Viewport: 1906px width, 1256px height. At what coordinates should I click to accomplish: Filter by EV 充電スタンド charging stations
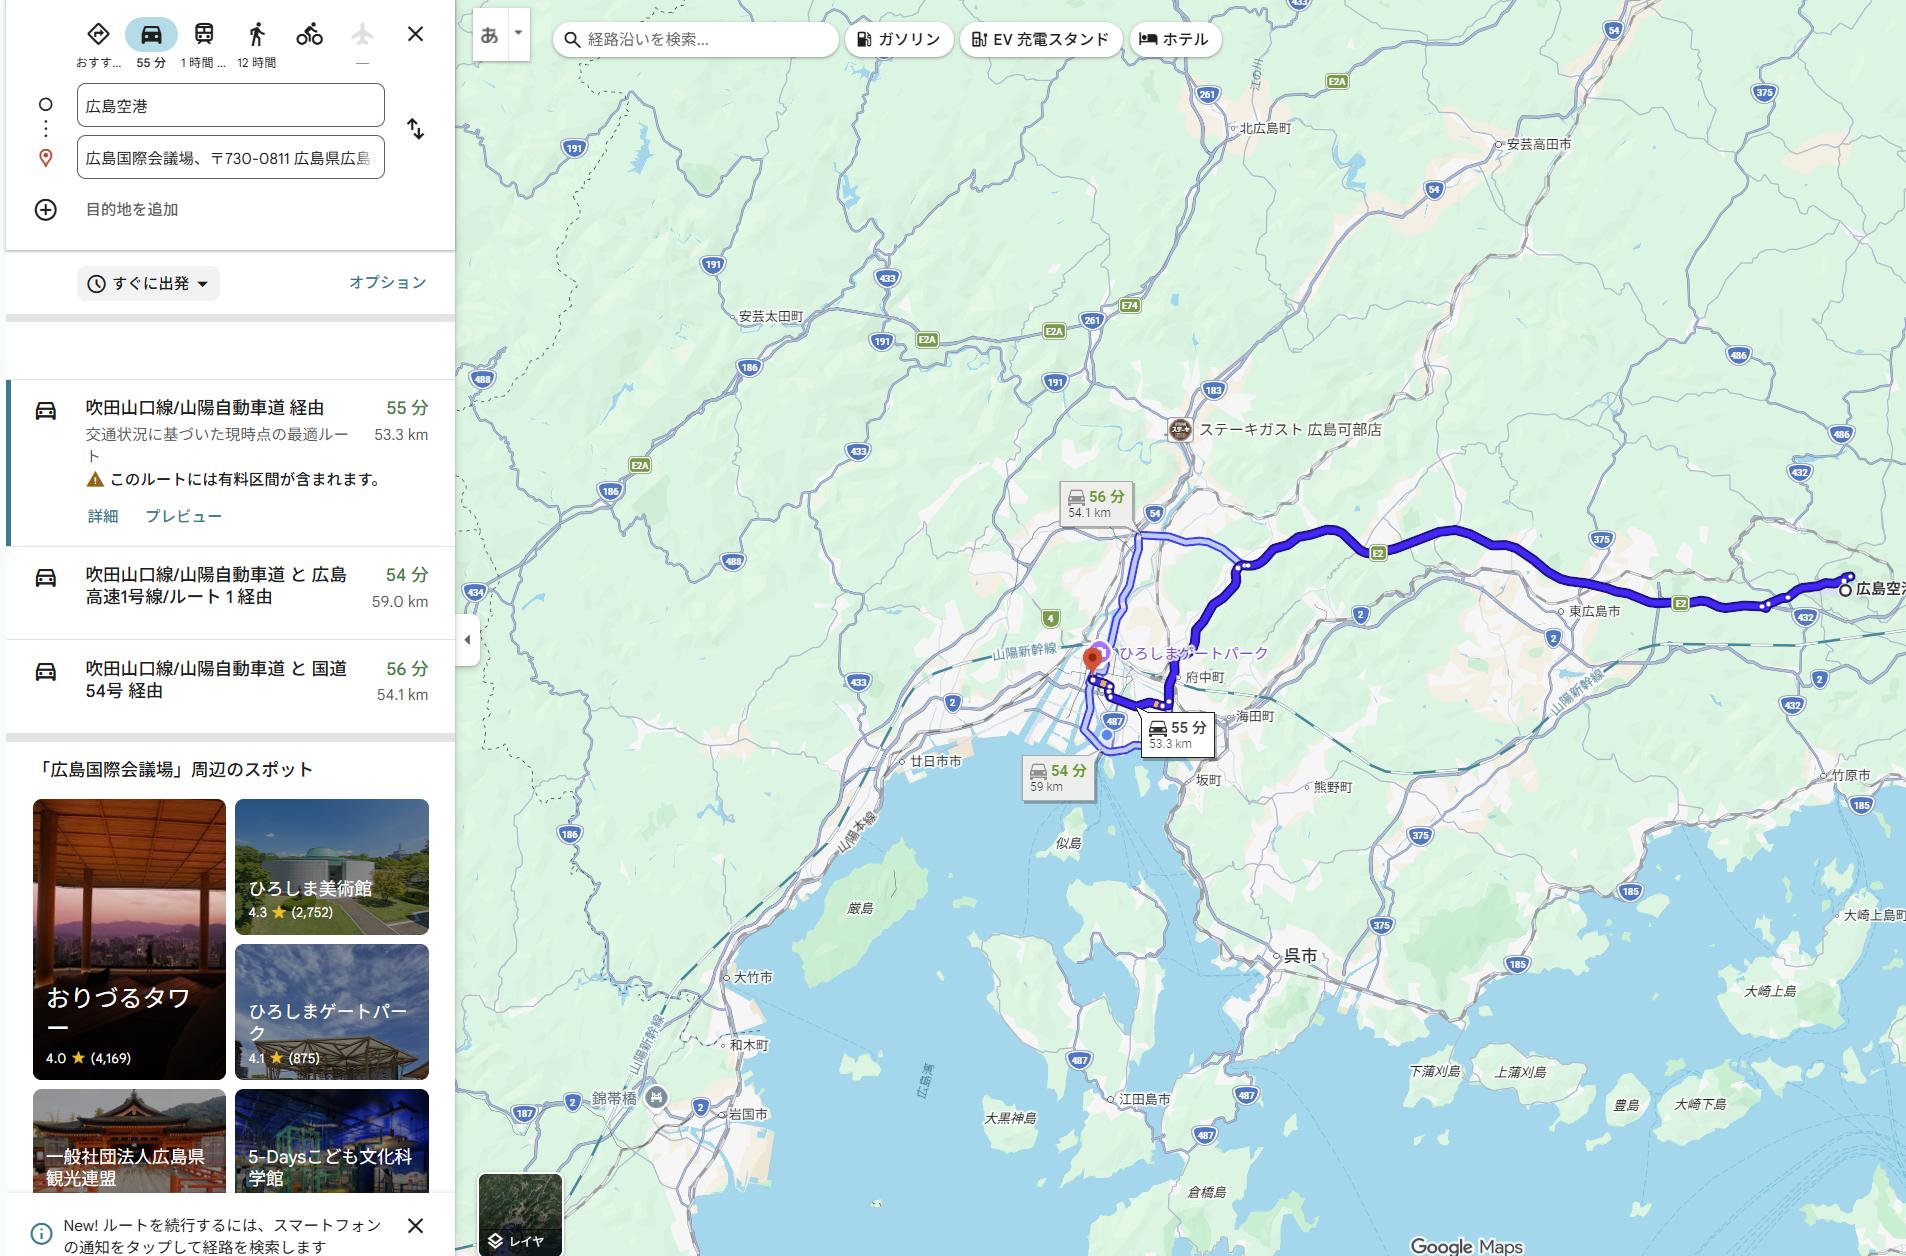coord(1040,40)
